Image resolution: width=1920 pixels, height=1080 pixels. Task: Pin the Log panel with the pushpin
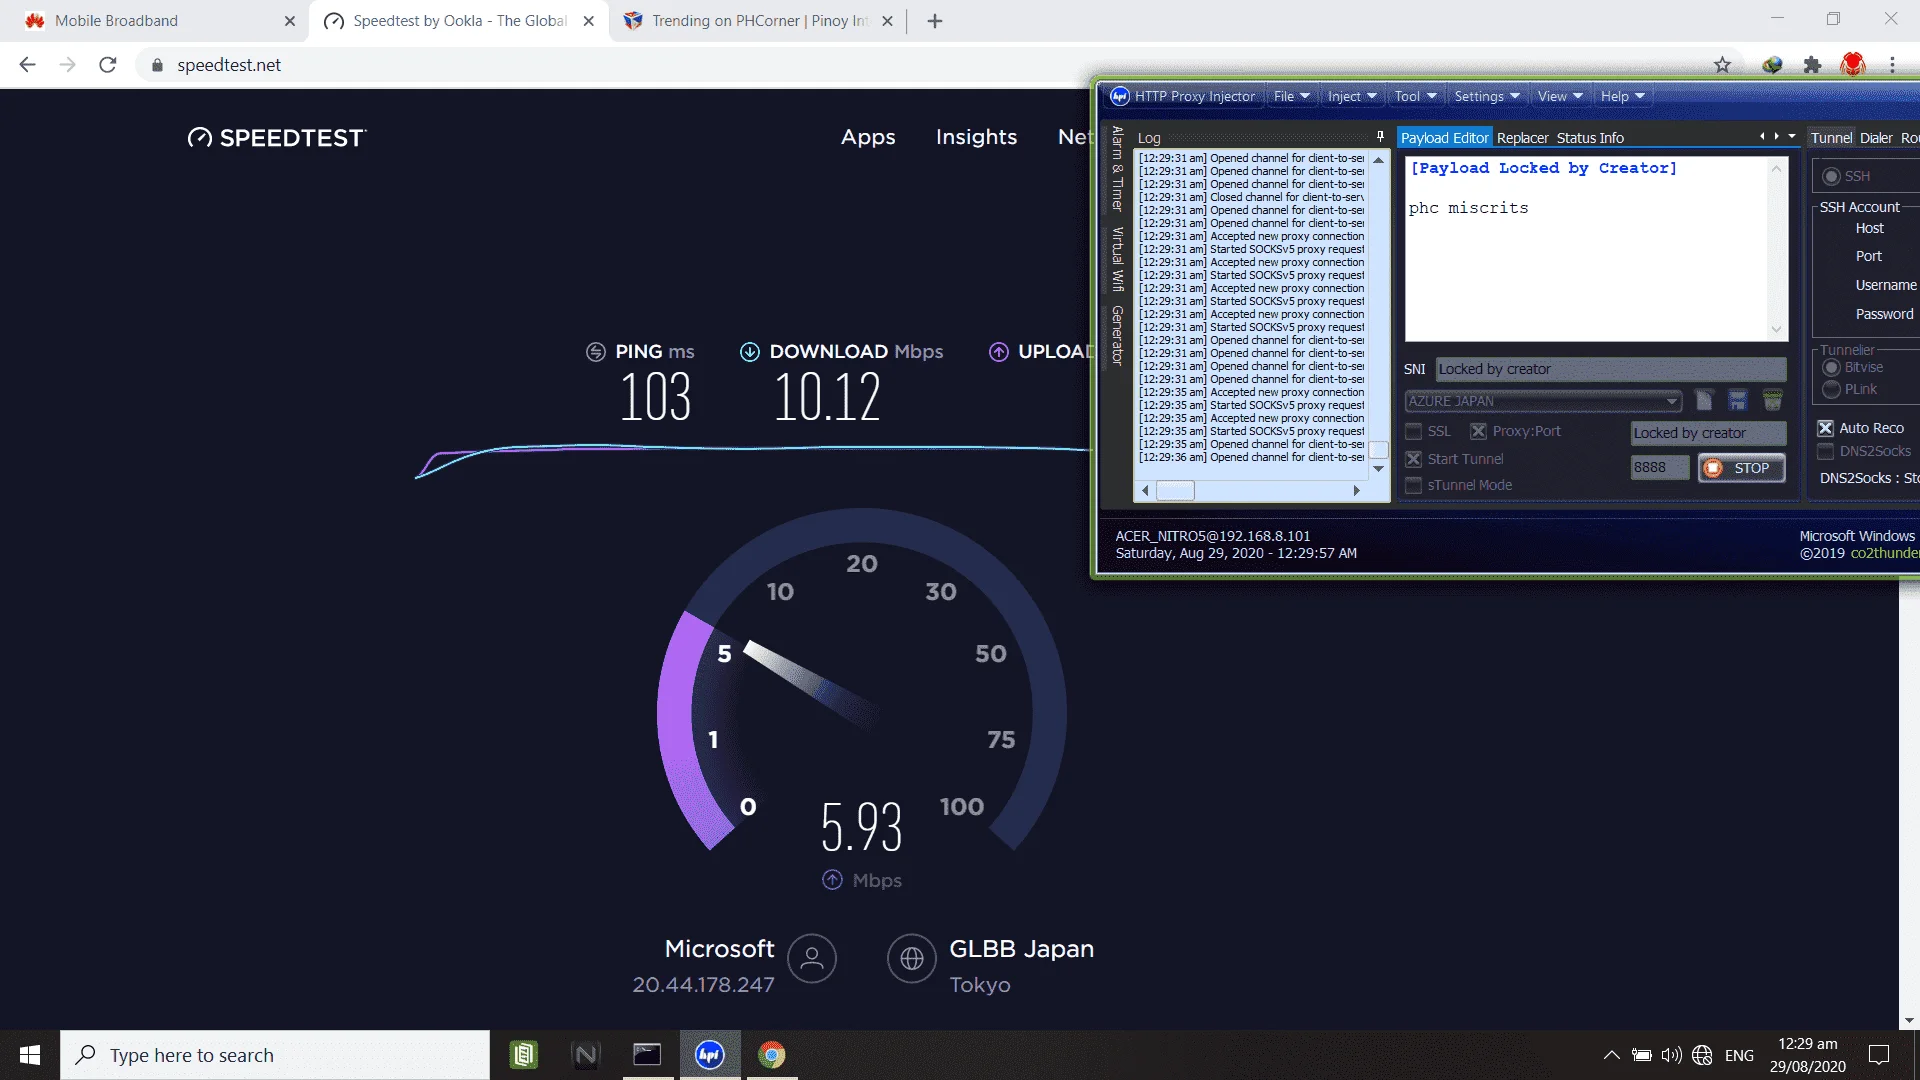[1380, 137]
